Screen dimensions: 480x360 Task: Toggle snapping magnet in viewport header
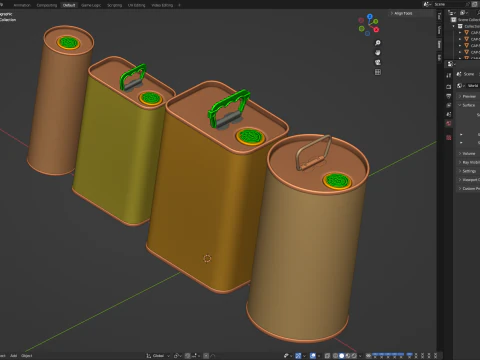[x=188, y=356]
